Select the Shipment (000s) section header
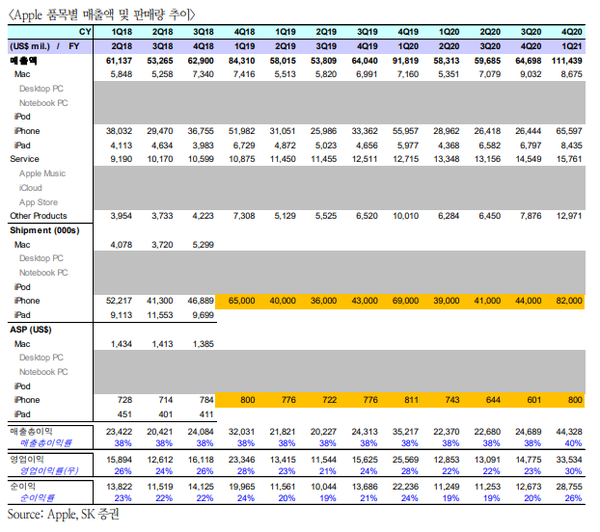The width and height of the screenshot is (600, 532). [x=44, y=230]
